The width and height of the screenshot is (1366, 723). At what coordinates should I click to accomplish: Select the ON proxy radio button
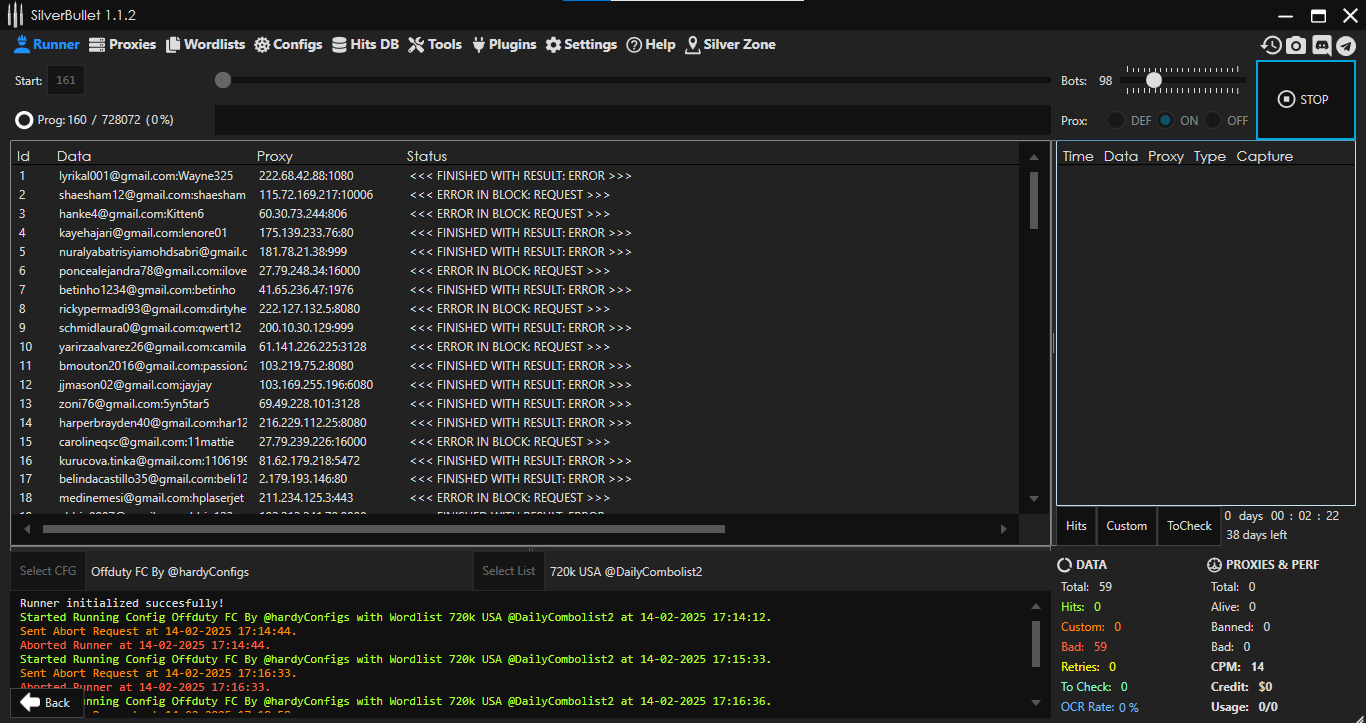pyautogui.click(x=1166, y=121)
